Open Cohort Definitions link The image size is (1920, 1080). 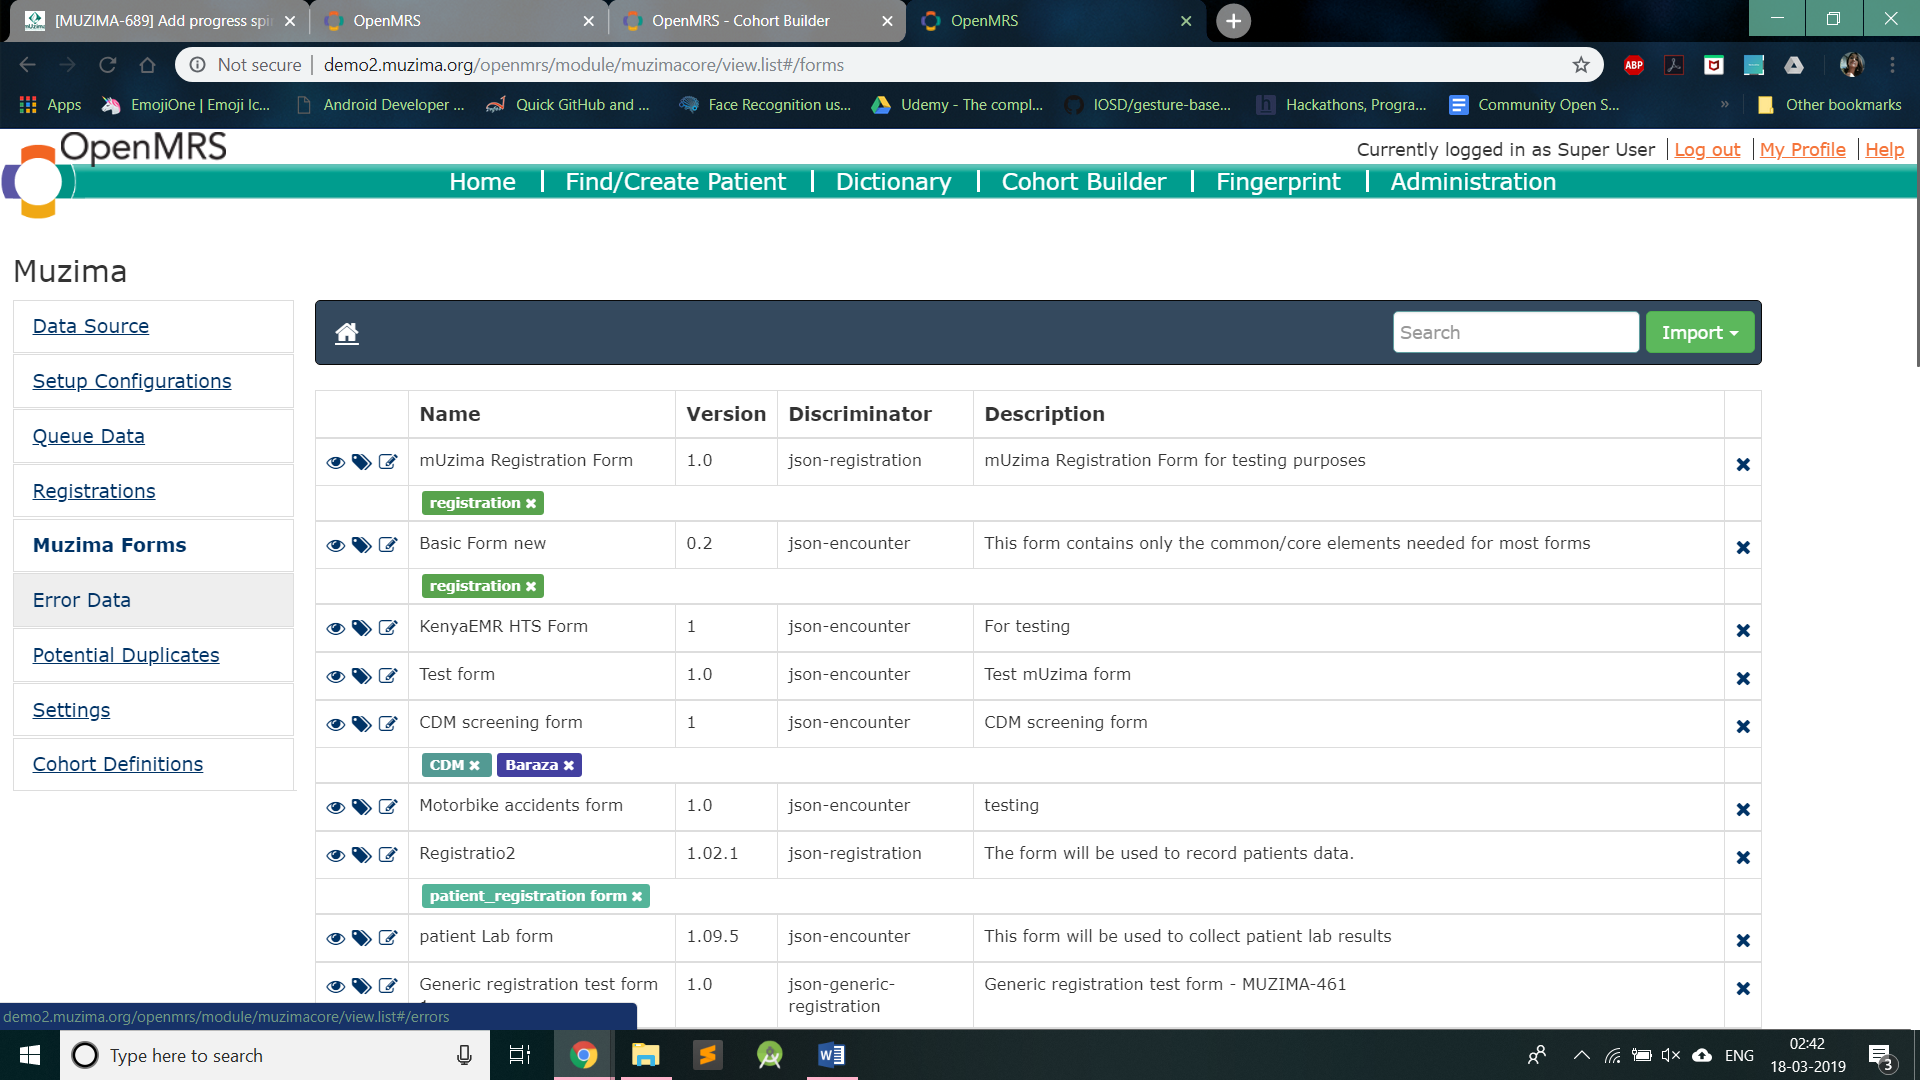click(118, 764)
